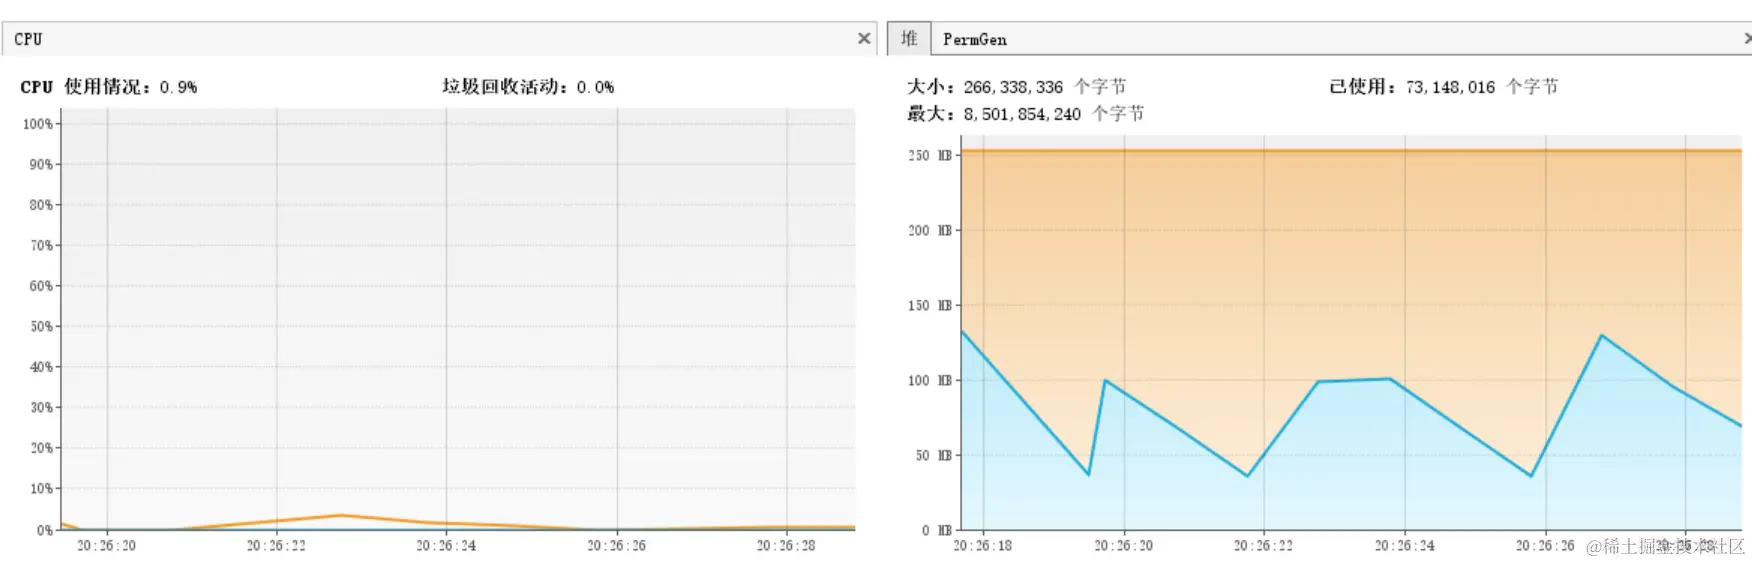The image size is (1752, 563).
Task: Close the CPU panel
Action: tap(864, 39)
